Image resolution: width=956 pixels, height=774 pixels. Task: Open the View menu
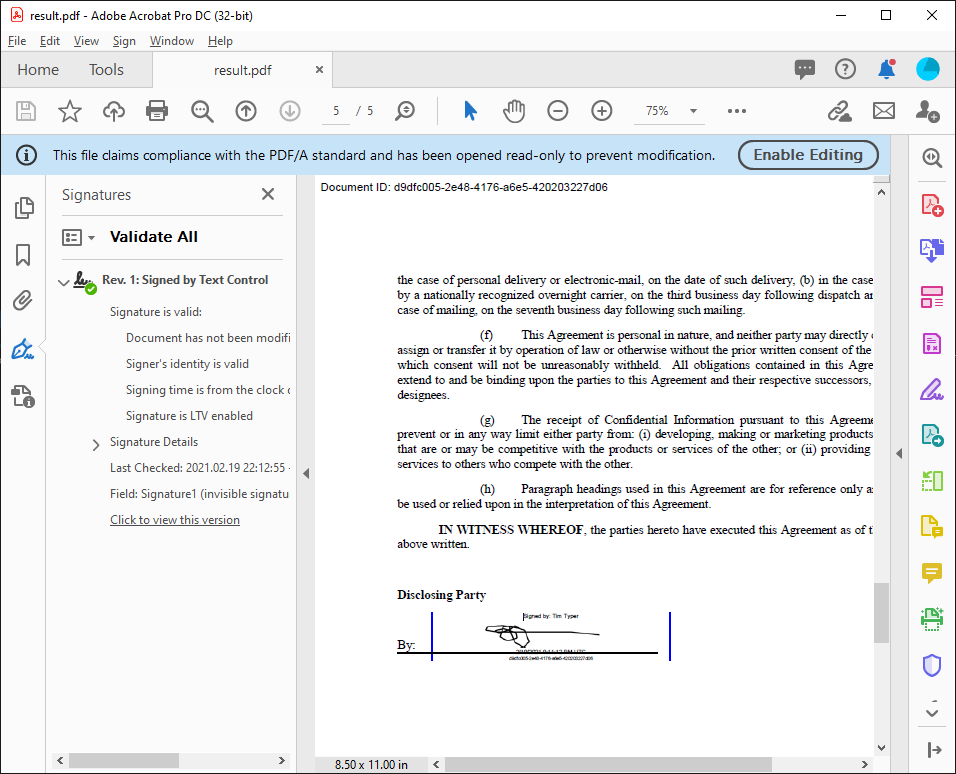(x=86, y=41)
